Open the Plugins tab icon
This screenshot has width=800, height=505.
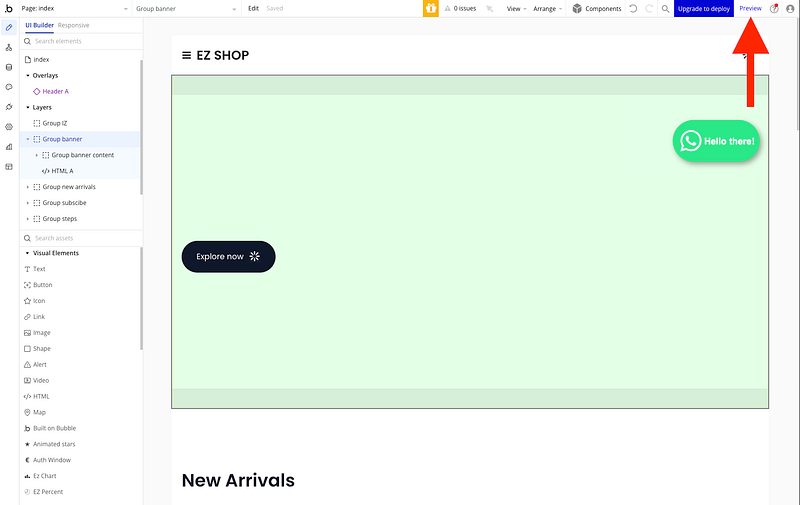pos(9,107)
